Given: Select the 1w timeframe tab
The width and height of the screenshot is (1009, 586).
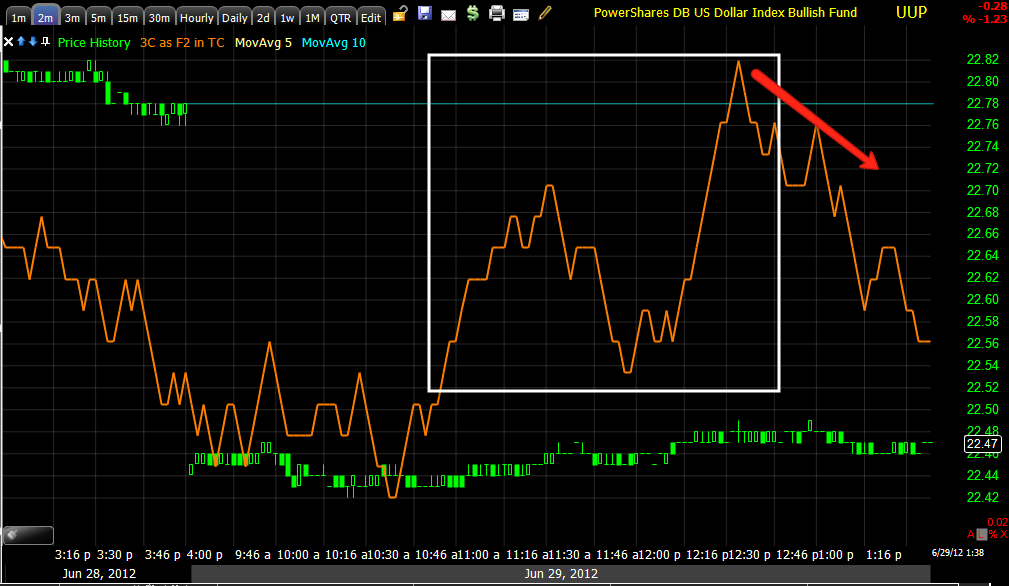Looking at the screenshot, I should pos(287,17).
